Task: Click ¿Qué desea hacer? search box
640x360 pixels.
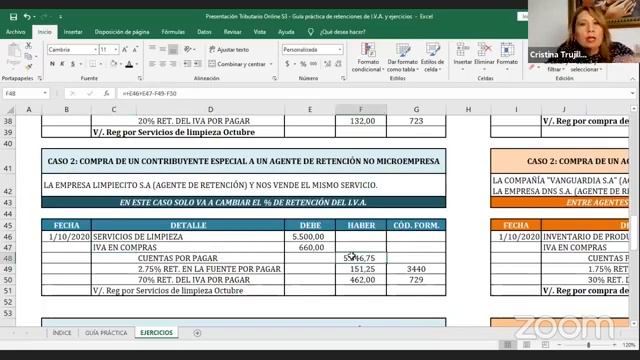Action: click(343, 32)
